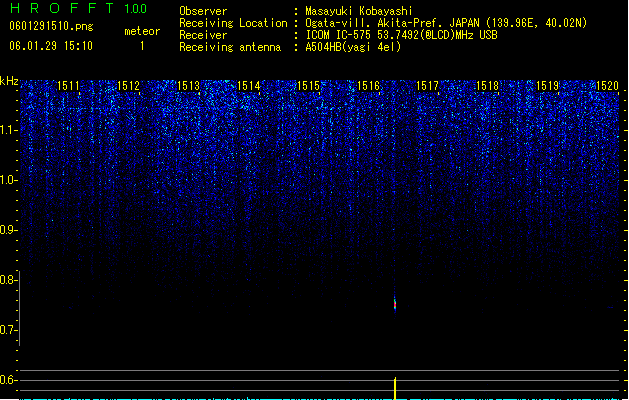Click the 1512 time marker label
Image resolution: width=629 pixels, height=400 pixels.
[128, 85]
